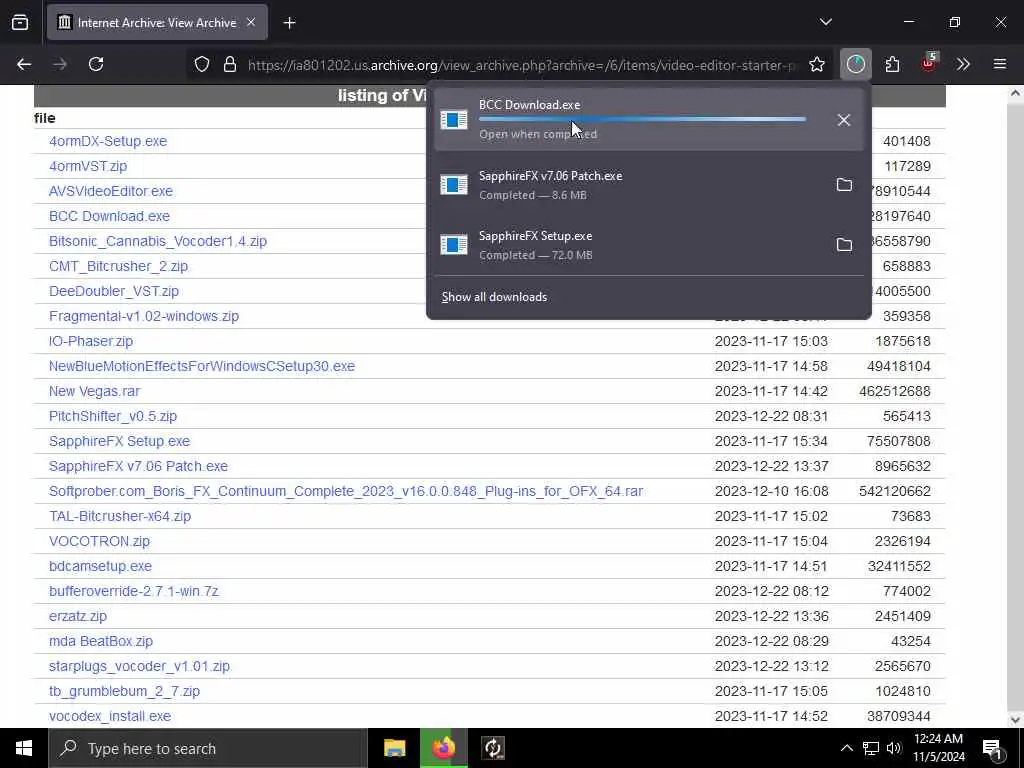Open the tb_grumblebum_2_7.zip link
Image resolution: width=1024 pixels, height=768 pixels.
coord(124,691)
